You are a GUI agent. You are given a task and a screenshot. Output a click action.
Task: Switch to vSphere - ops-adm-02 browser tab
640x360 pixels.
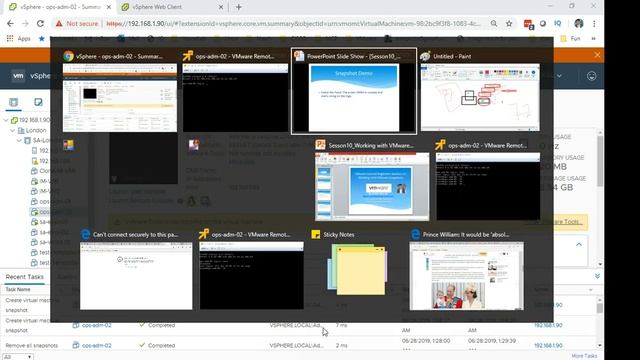pos(60,7)
